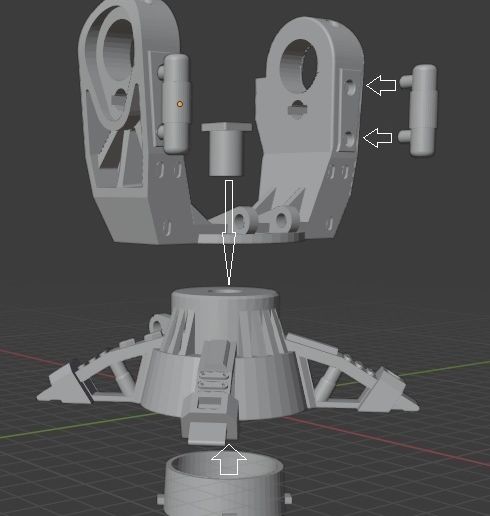Click the orange origin dot on left clip
Screen dimensions: 490x516
[x=180, y=104]
